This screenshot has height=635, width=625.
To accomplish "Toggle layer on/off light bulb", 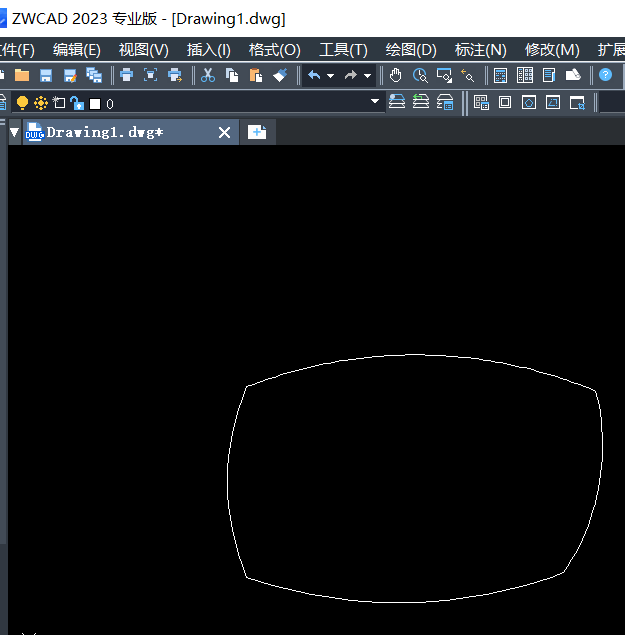I will point(22,102).
